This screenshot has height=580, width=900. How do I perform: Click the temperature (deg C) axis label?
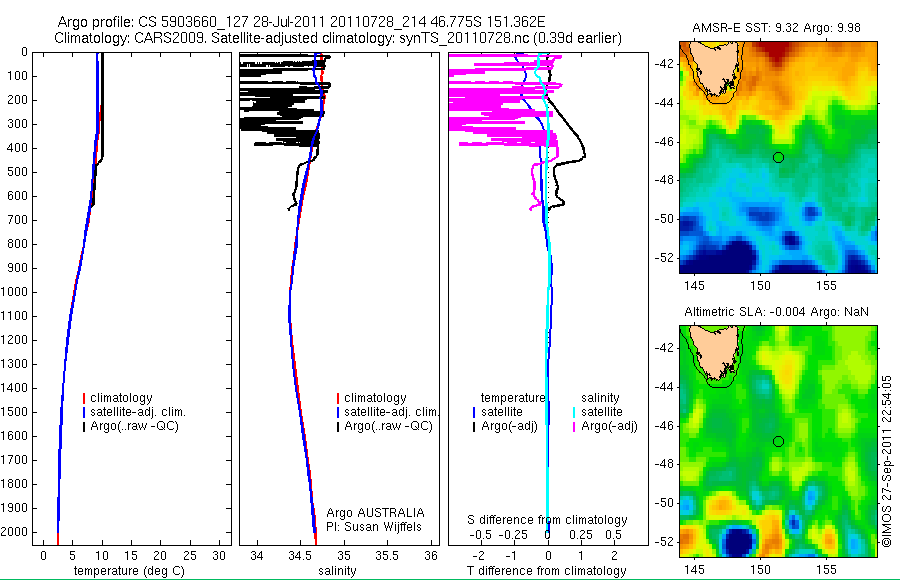[129, 571]
